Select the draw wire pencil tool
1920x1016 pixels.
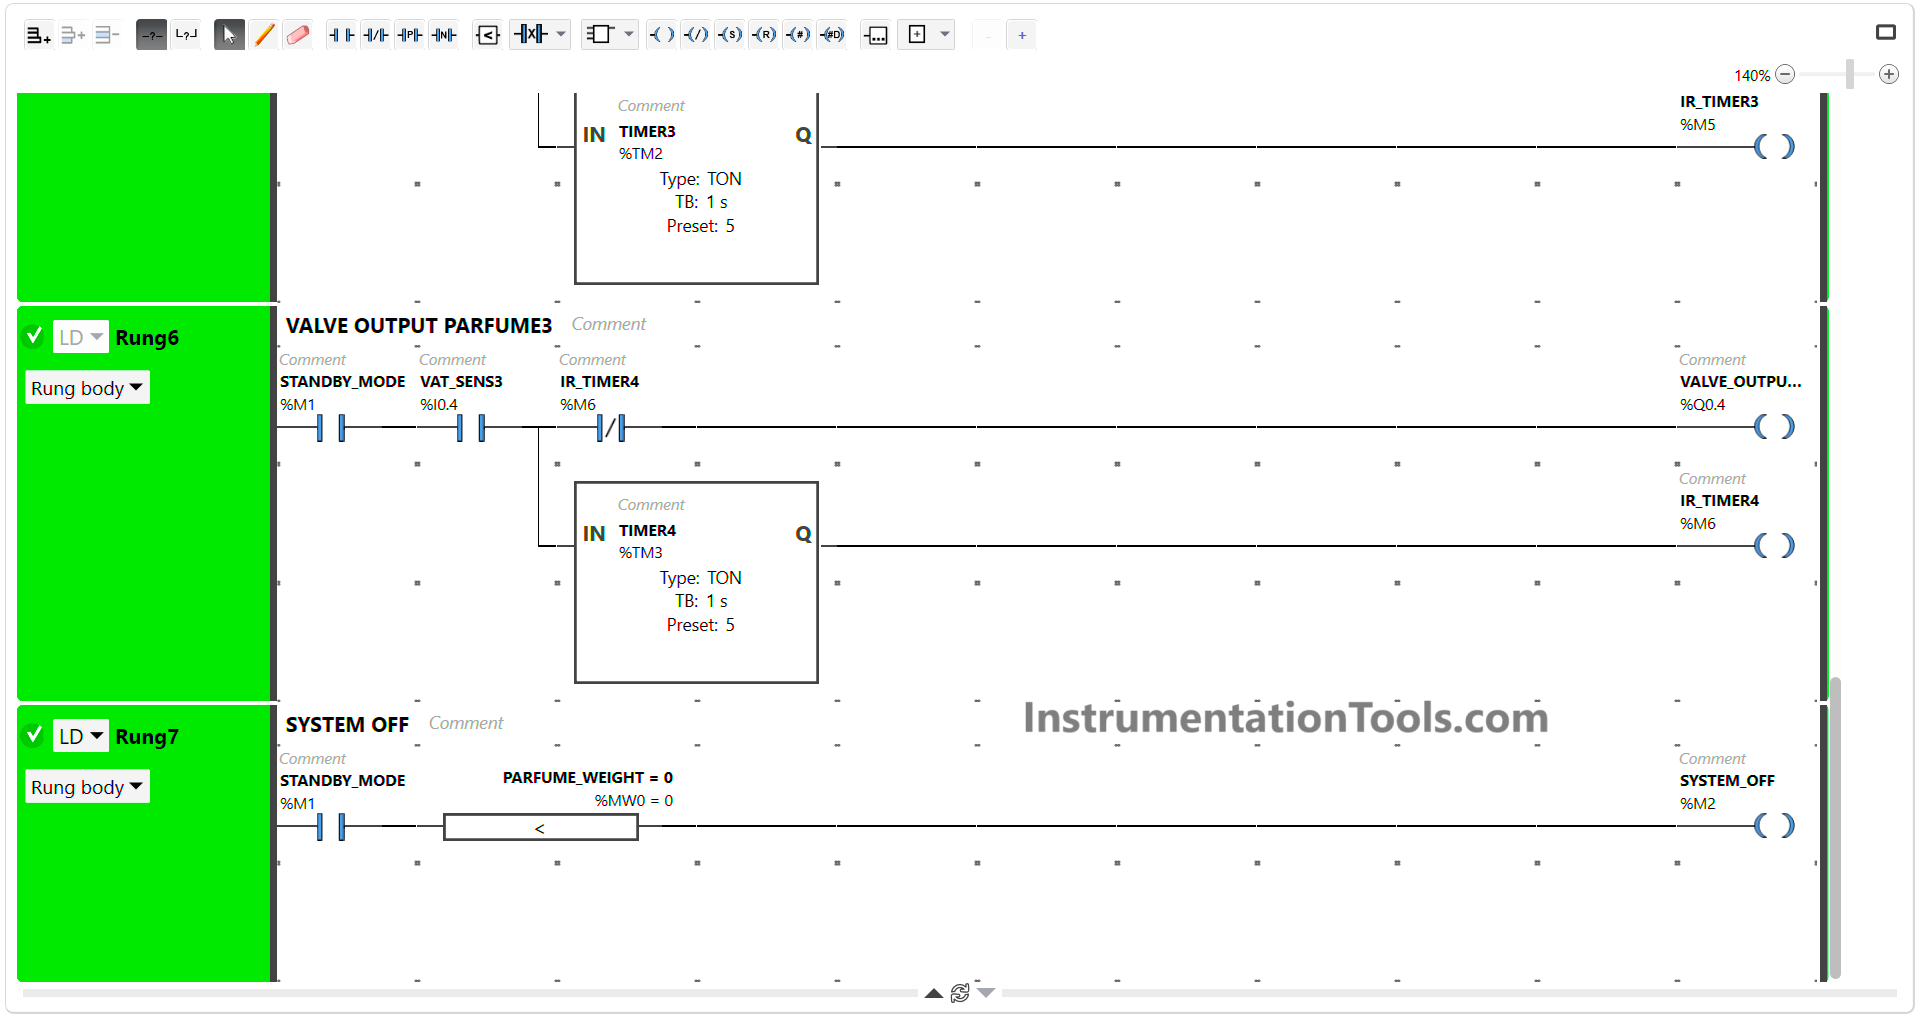(x=264, y=35)
